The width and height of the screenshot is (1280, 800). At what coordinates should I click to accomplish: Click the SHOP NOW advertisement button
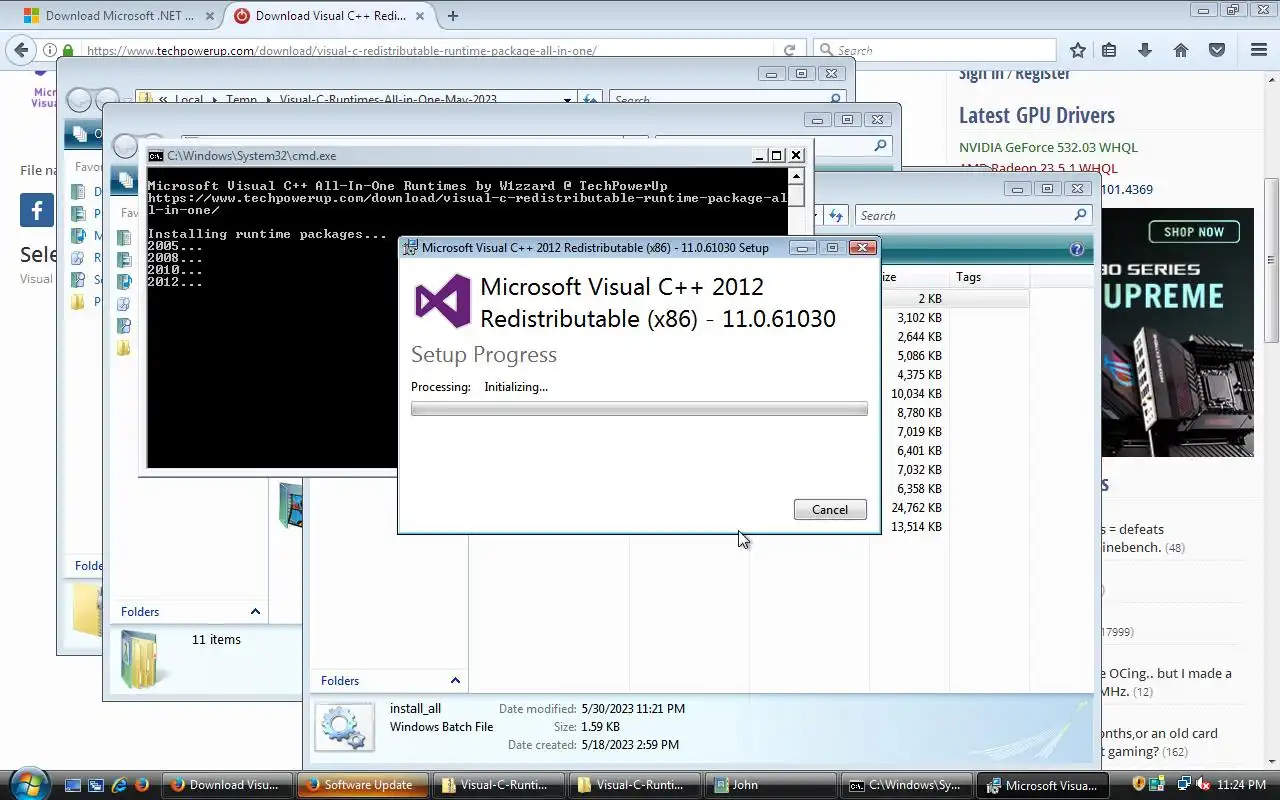[1193, 232]
